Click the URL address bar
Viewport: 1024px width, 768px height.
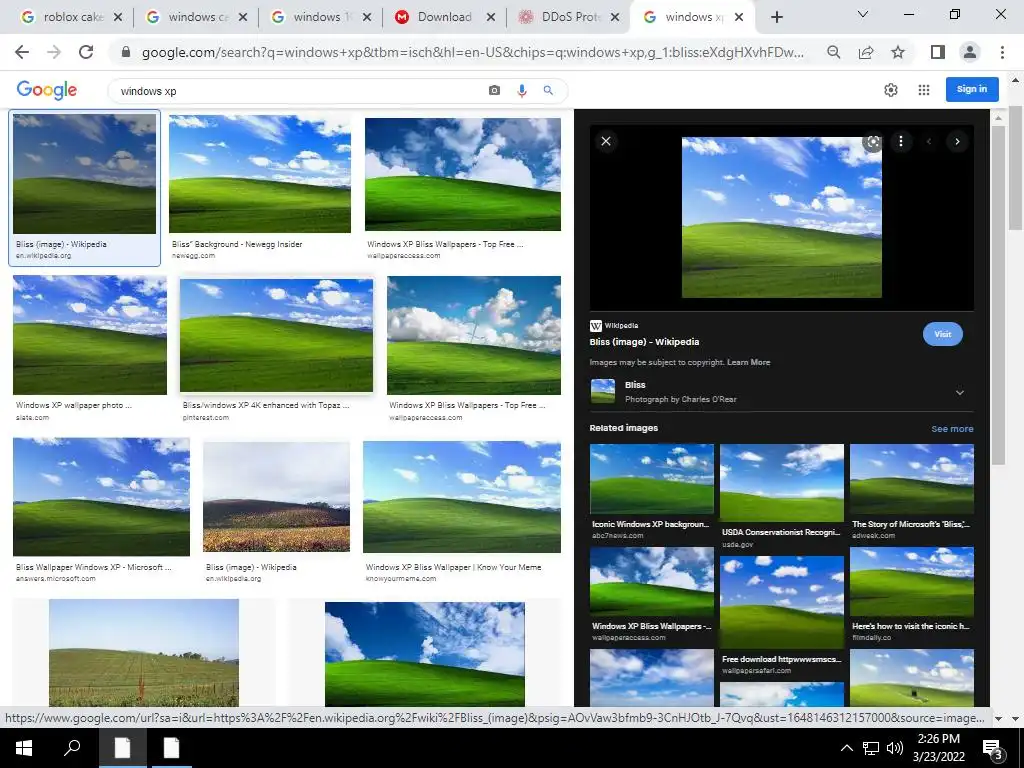point(473,52)
